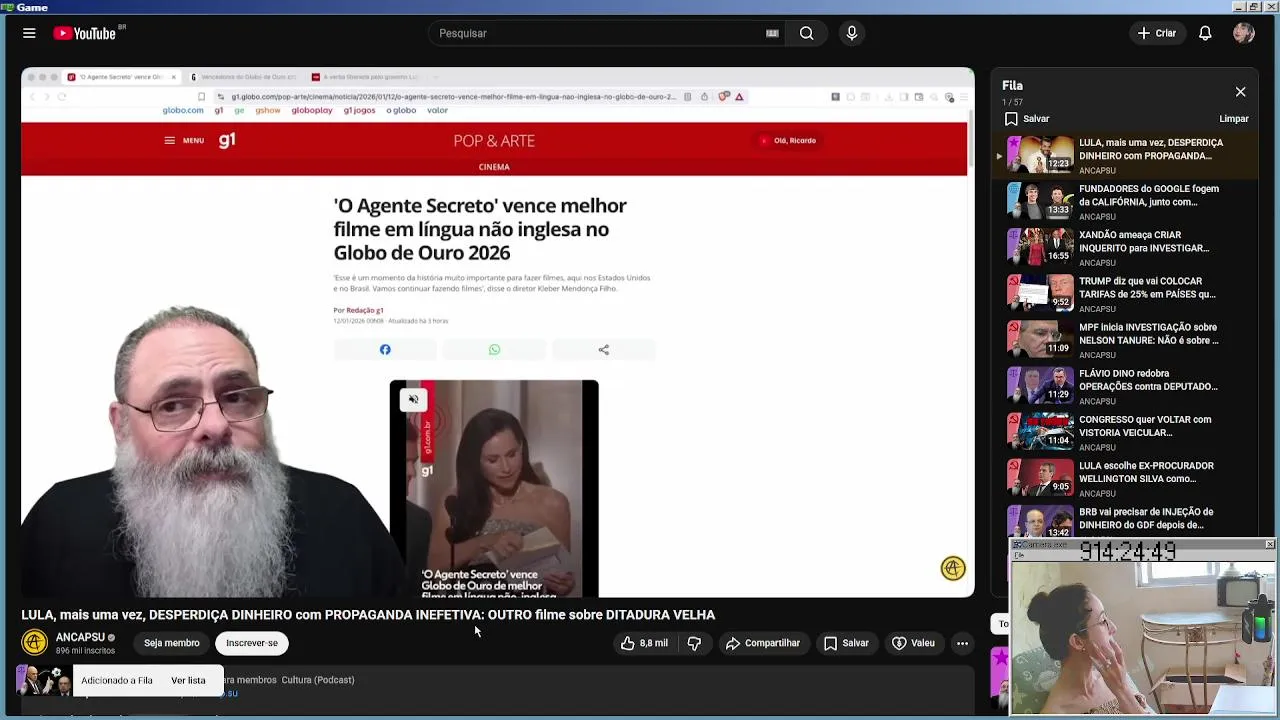
Task: Click the CINEMA section label
Action: pyautogui.click(x=494, y=167)
